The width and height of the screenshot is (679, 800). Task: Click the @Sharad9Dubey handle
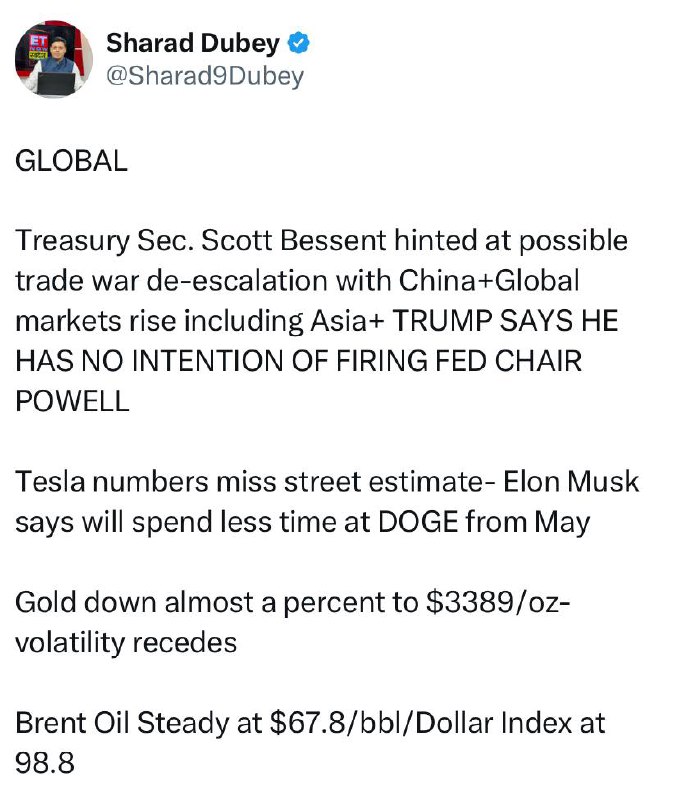click(x=205, y=77)
